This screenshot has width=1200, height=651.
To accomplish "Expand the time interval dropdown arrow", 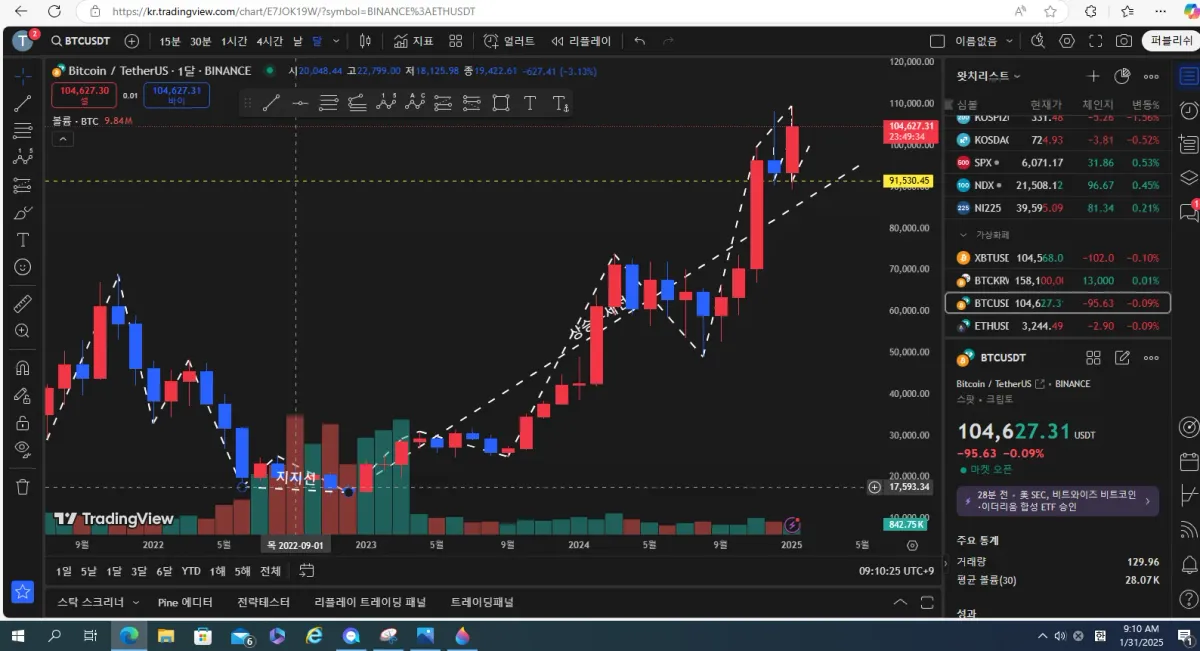I will 336,41.
